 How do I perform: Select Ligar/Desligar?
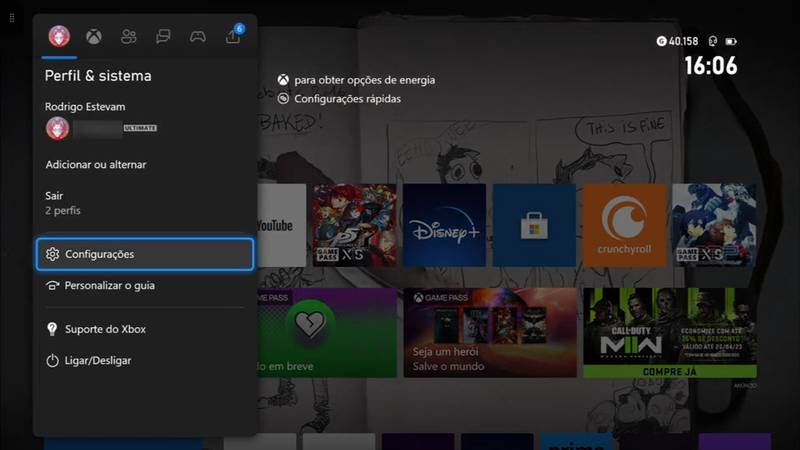point(145,361)
